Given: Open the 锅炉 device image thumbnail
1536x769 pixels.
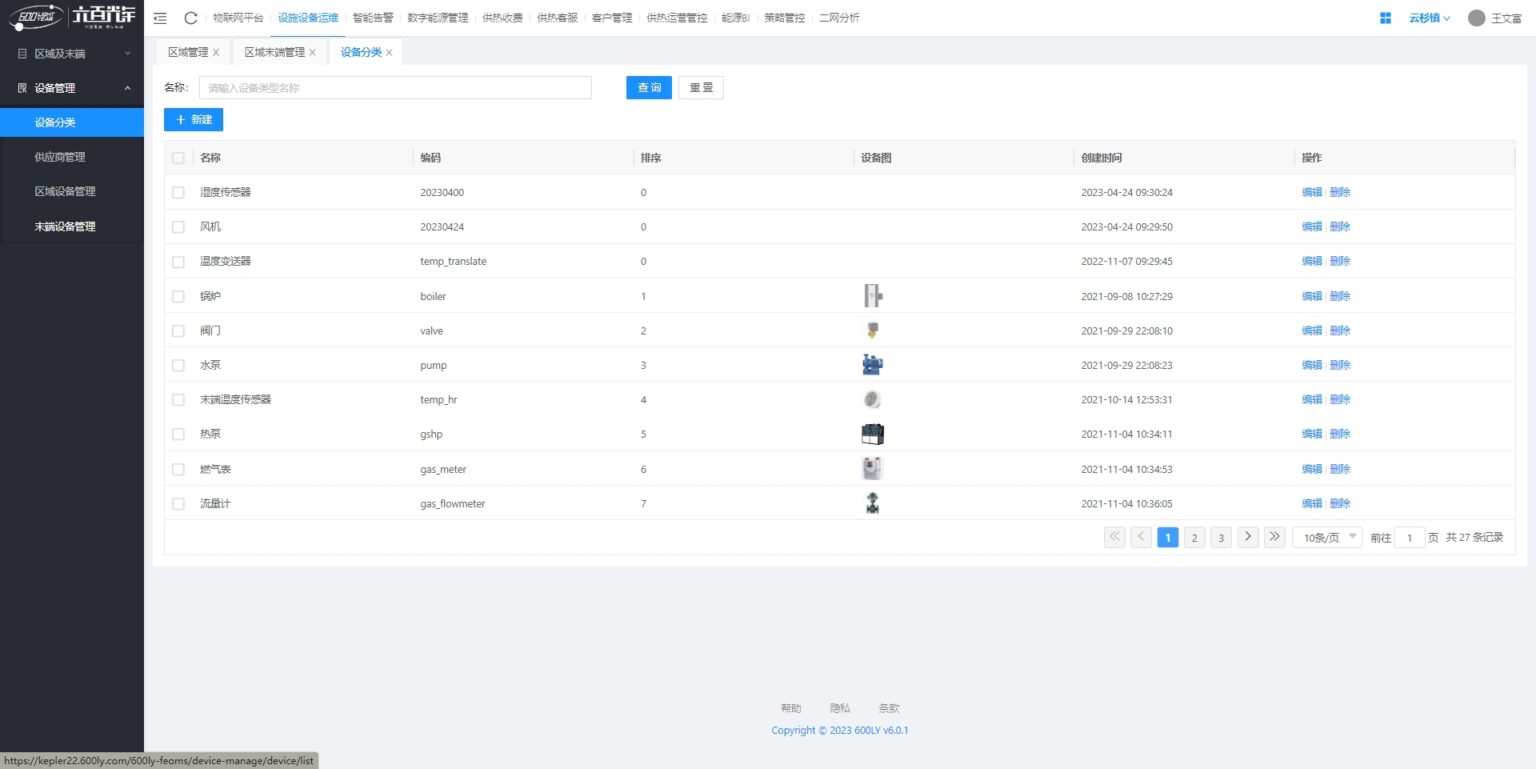Looking at the screenshot, I should click(x=873, y=296).
